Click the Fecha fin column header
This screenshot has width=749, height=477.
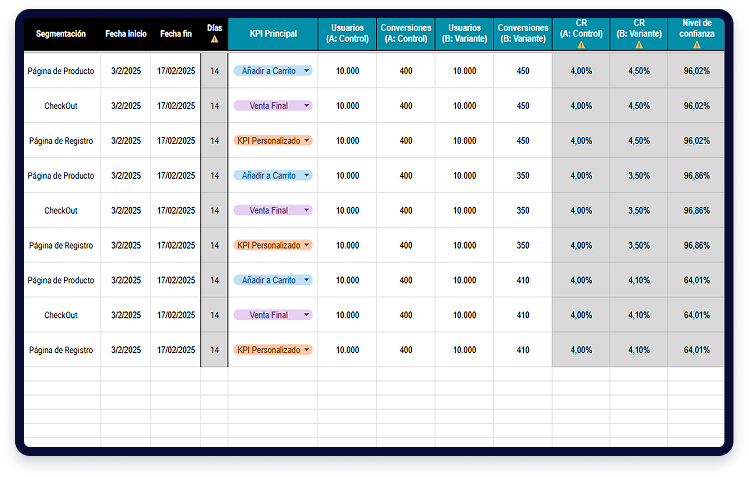click(x=174, y=34)
